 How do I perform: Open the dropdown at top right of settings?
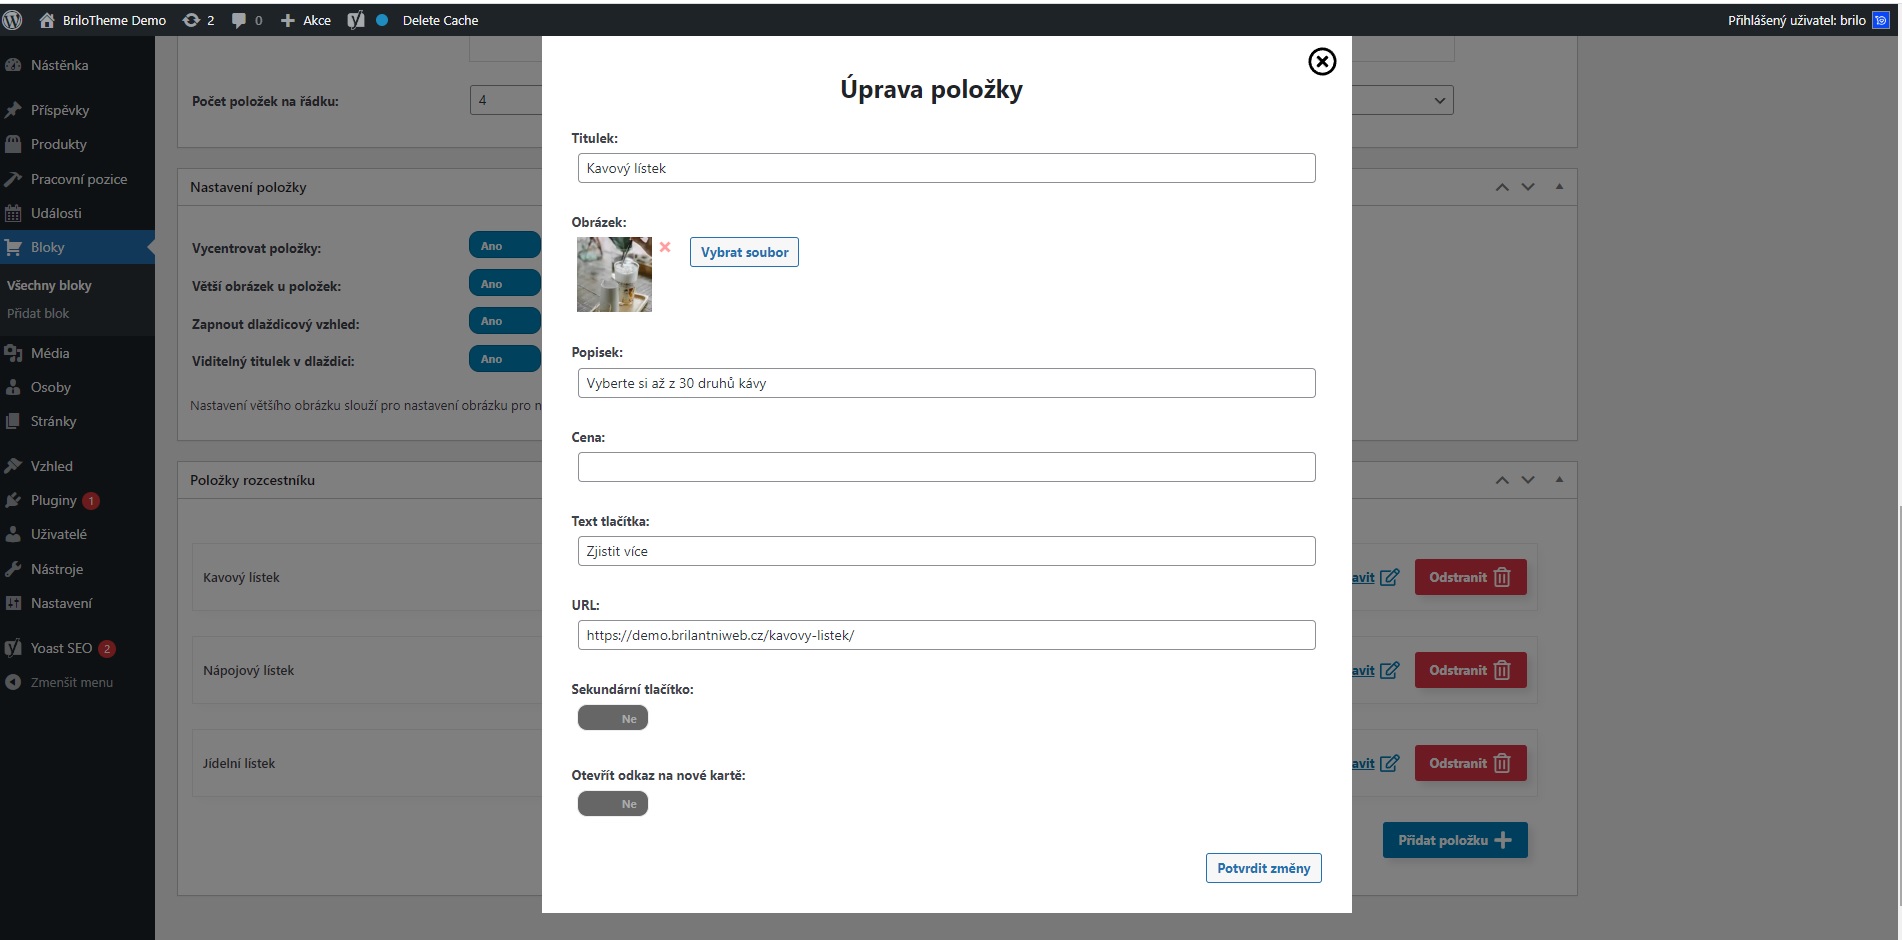pos(1439,100)
